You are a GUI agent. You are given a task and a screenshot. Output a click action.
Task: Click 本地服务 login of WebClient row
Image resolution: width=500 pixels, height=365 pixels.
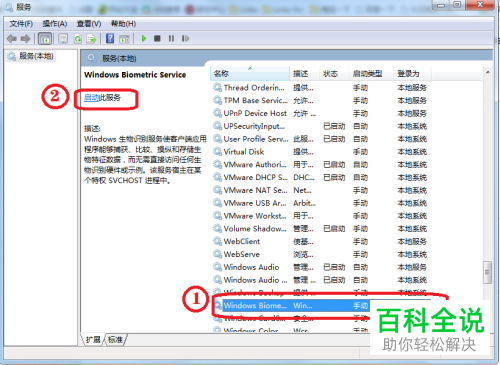(412, 241)
